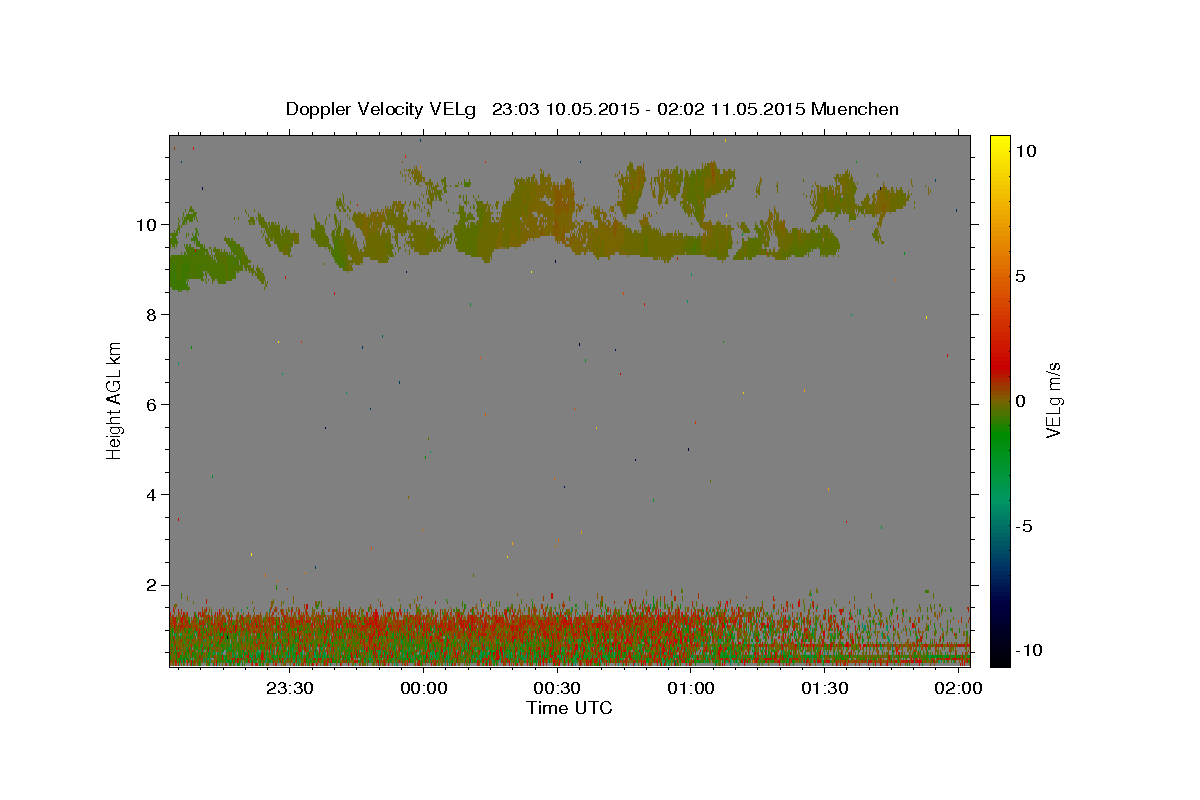Click the height tick label 2
The height and width of the screenshot is (800, 1200).
[x=151, y=585]
